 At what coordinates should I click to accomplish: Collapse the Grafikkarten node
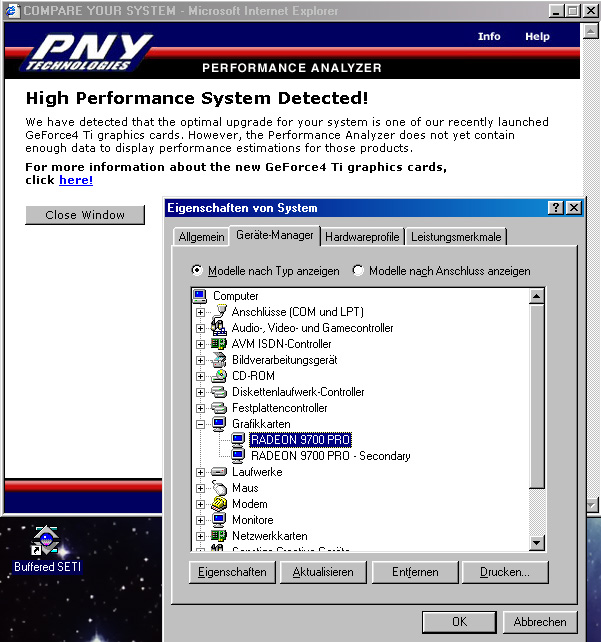click(x=200, y=424)
